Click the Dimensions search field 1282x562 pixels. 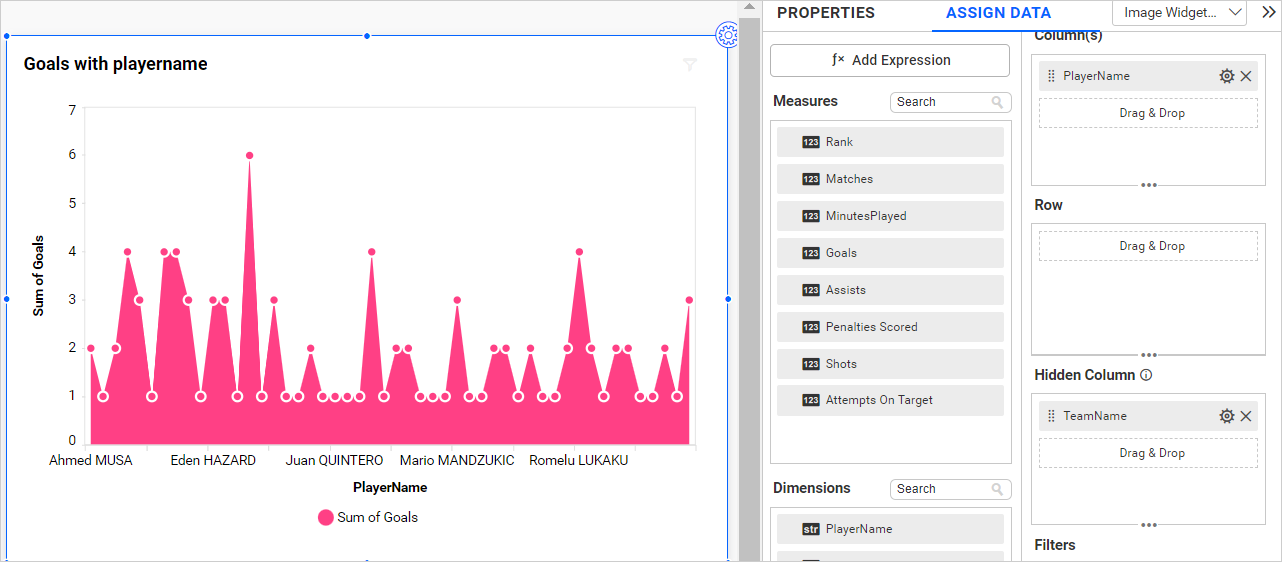tap(940, 489)
